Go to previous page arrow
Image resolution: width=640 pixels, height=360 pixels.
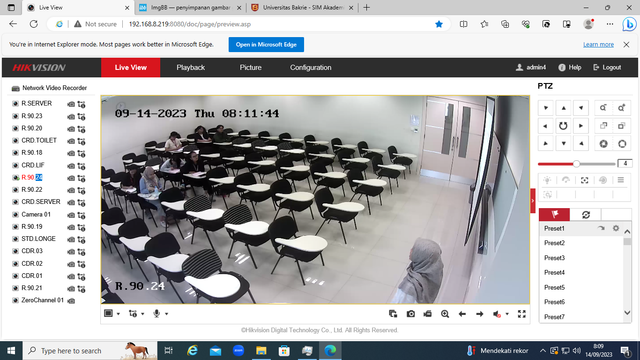pyautogui.click(x=462, y=314)
